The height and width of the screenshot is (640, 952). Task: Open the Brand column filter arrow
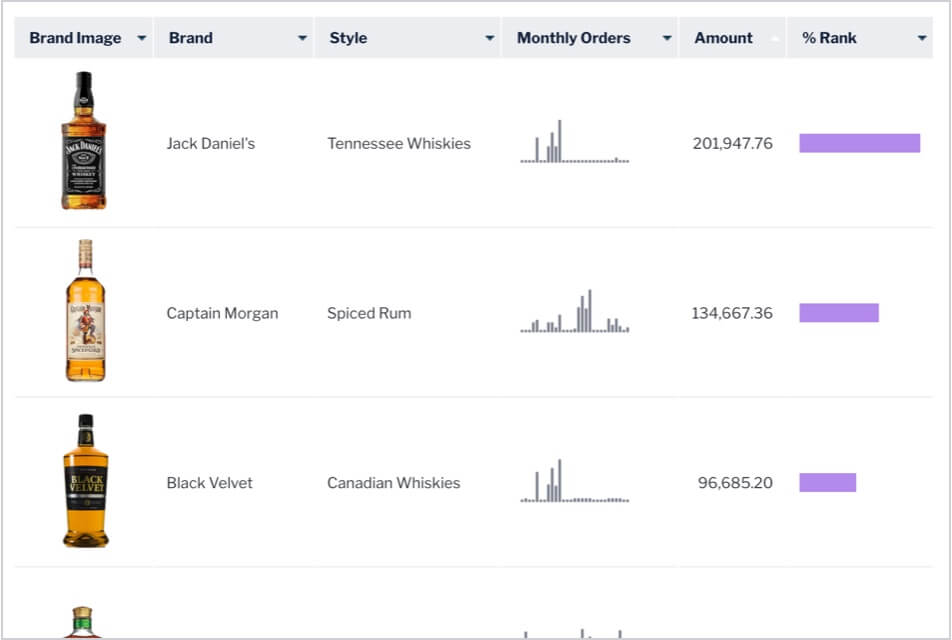[x=302, y=38]
